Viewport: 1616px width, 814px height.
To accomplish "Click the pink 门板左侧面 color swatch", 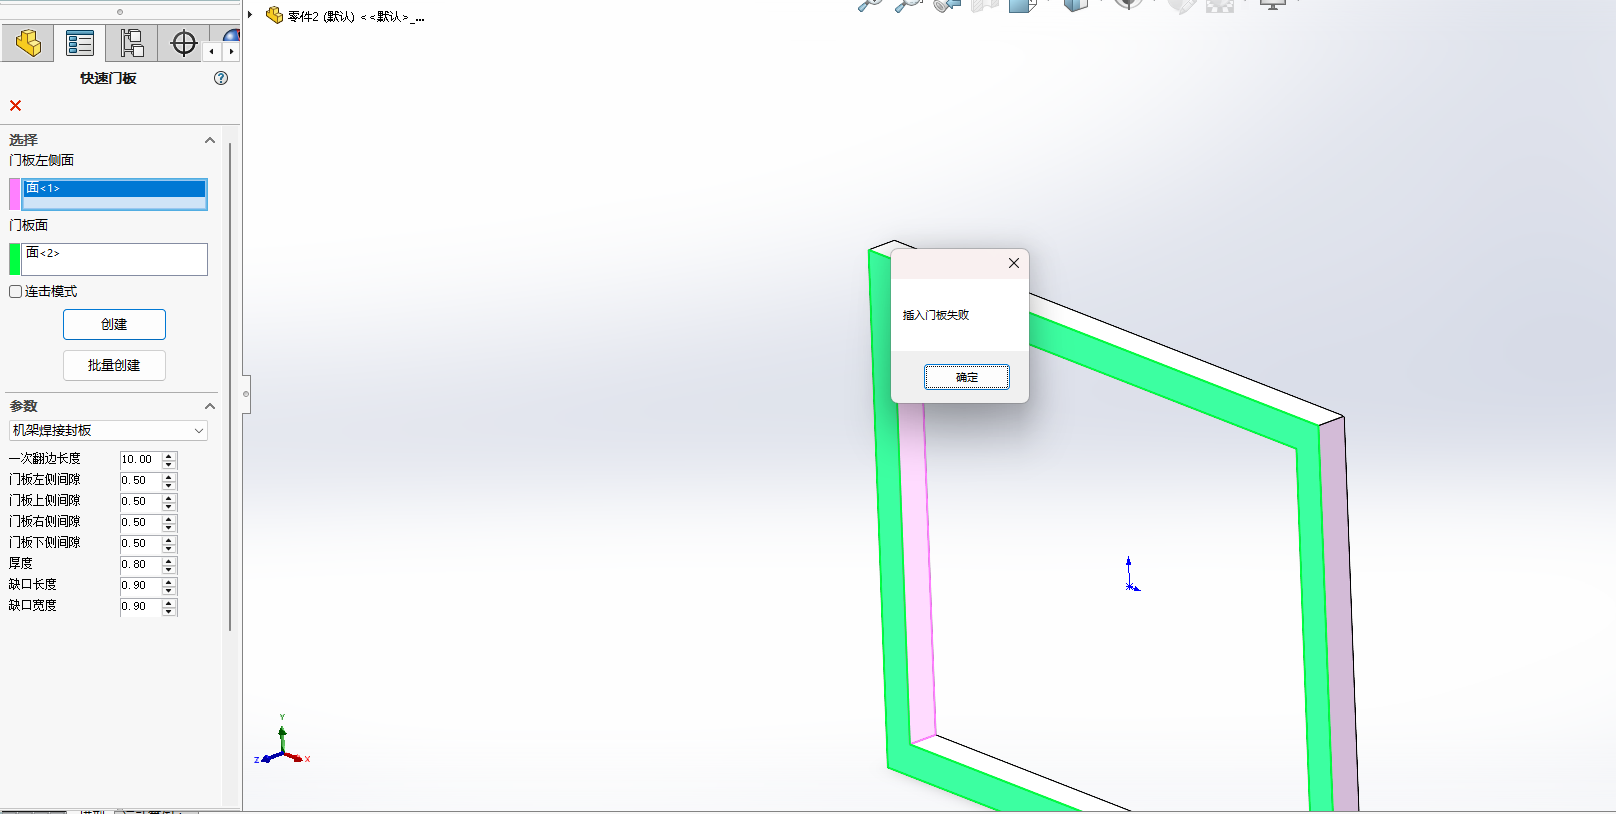I will 14,194.
